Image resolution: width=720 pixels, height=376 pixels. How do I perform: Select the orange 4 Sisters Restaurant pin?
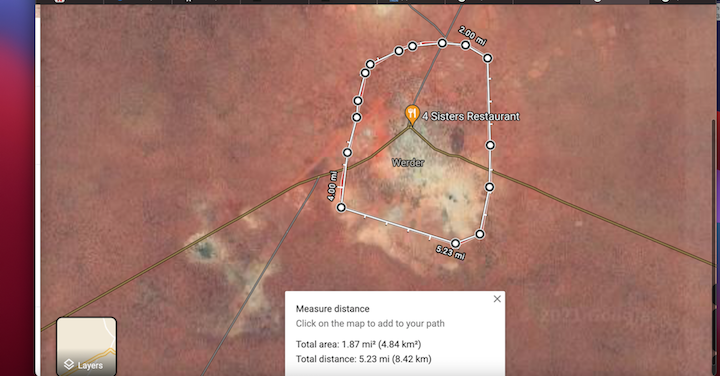[x=412, y=115]
